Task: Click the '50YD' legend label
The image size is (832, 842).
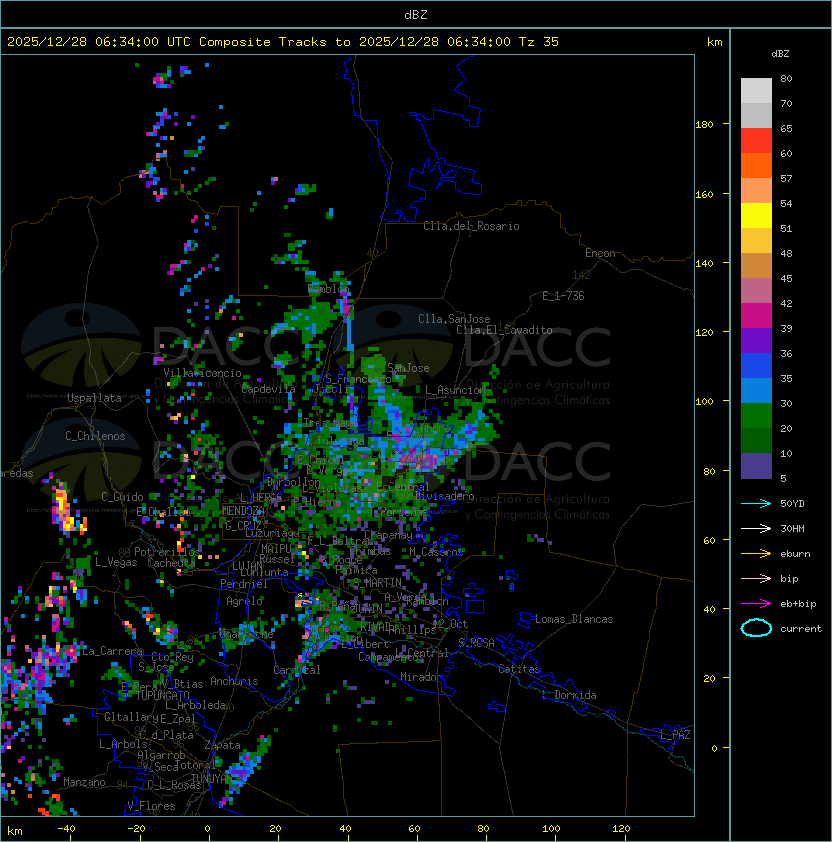Action: 792,504
